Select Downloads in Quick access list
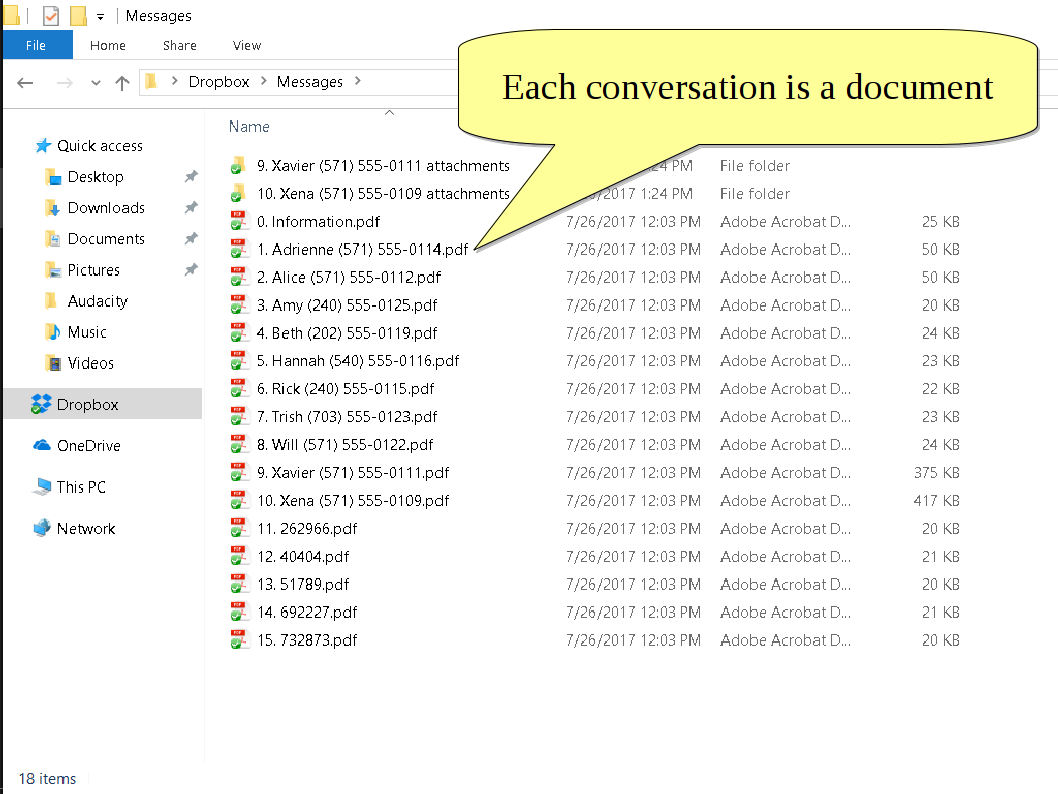The width and height of the screenshot is (1058, 794). pos(106,207)
